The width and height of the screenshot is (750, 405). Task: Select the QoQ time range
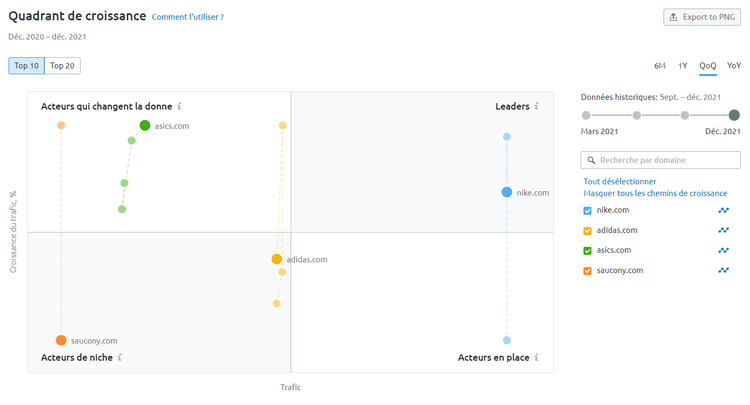pos(708,66)
